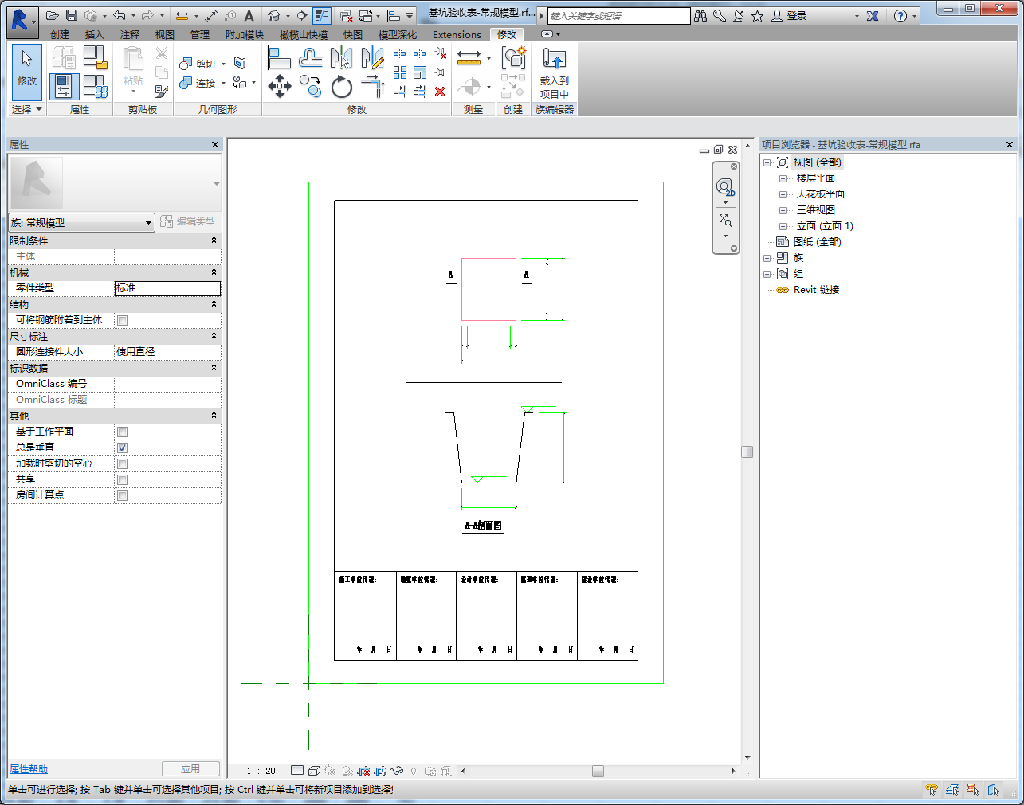Activate the Rotate tool icon
The height and width of the screenshot is (805, 1024).
pos(342,87)
